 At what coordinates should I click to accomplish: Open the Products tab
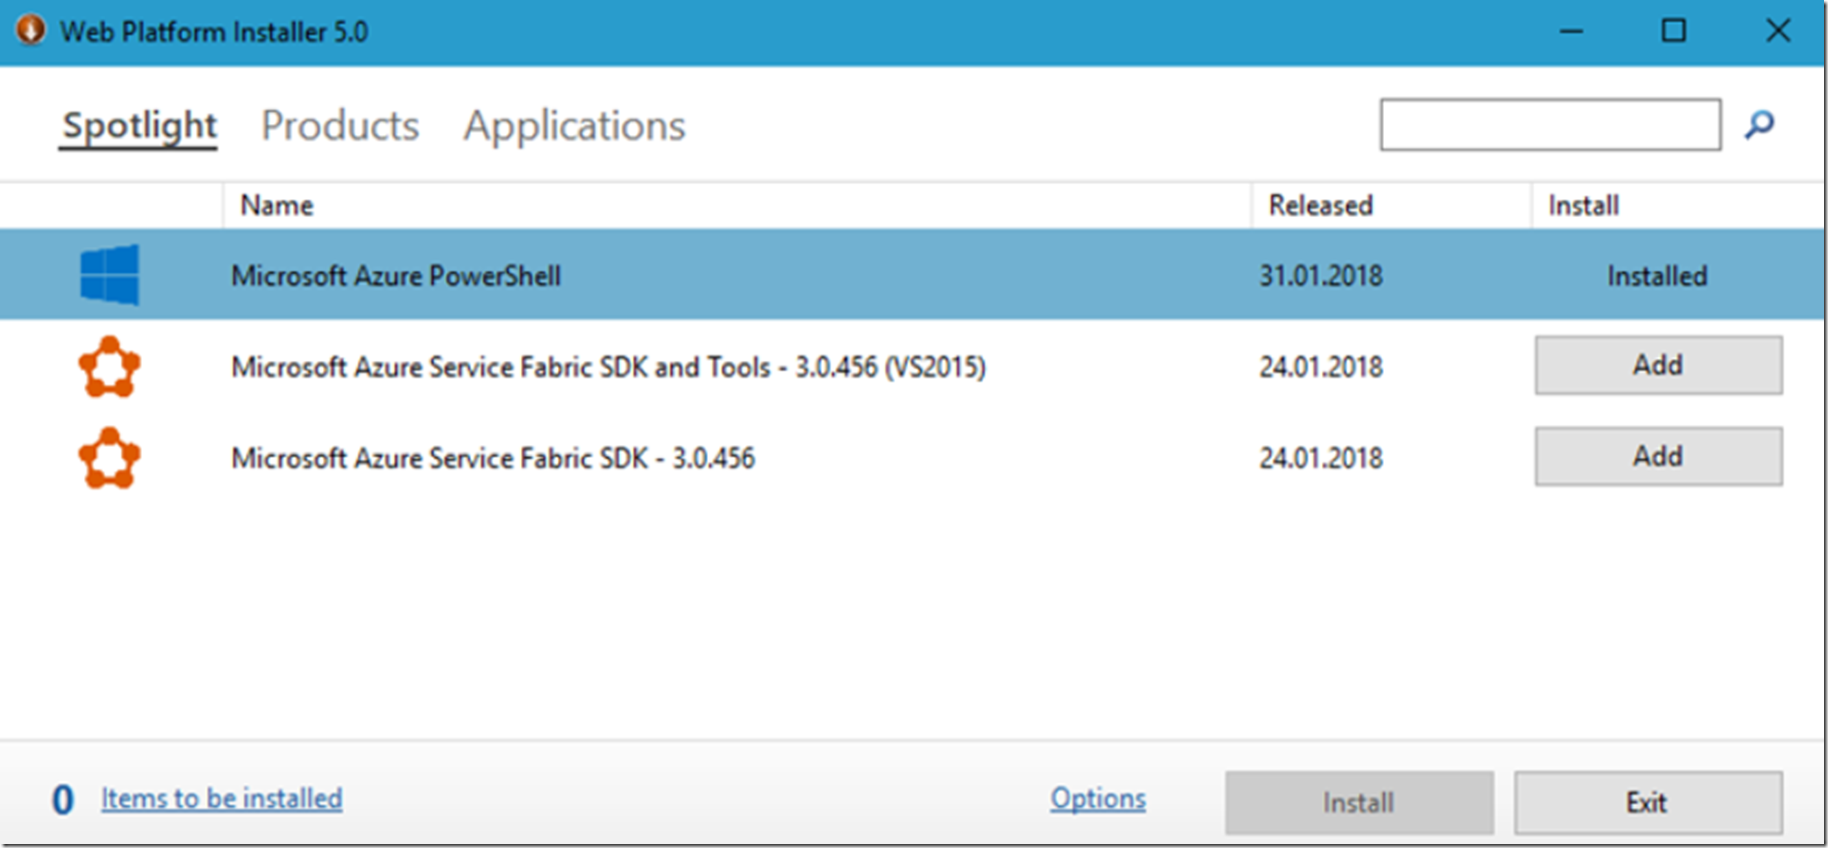[340, 126]
